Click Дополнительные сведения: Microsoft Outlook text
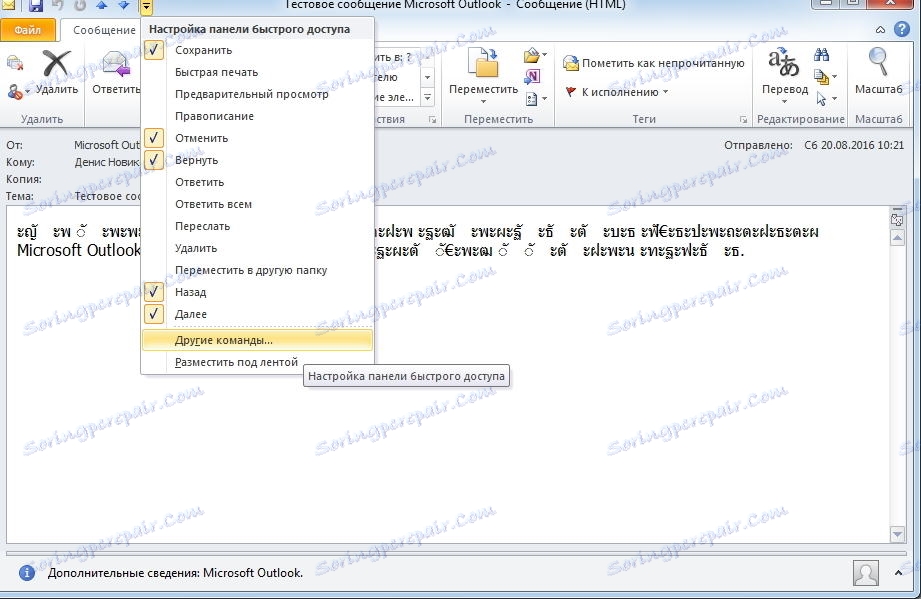Viewport: 921px width, 599px height. point(175,573)
